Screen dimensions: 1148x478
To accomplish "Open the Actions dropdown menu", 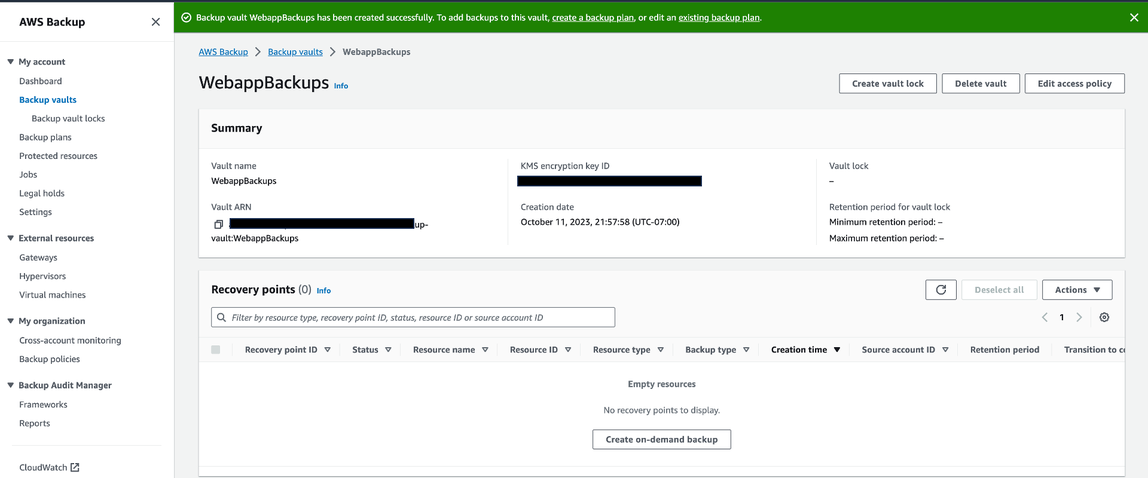I will [1077, 290].
